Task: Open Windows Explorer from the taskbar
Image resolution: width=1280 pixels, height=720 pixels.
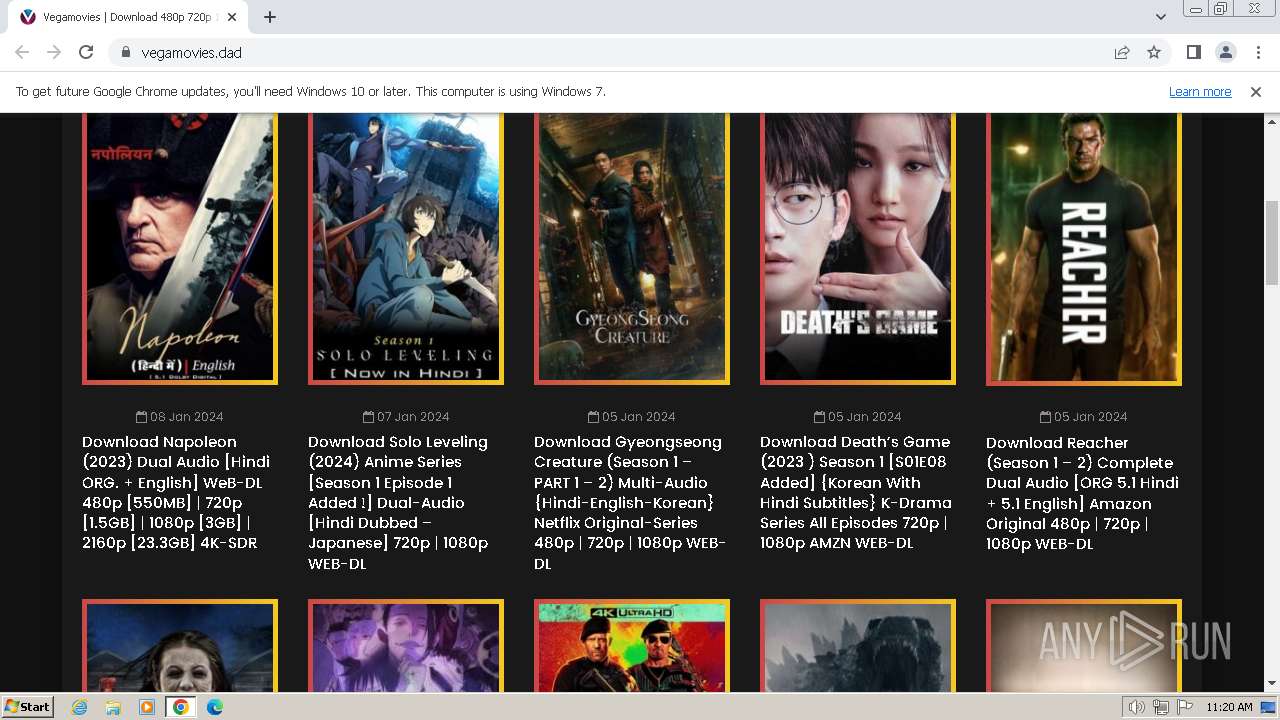Action: (113, 707)
